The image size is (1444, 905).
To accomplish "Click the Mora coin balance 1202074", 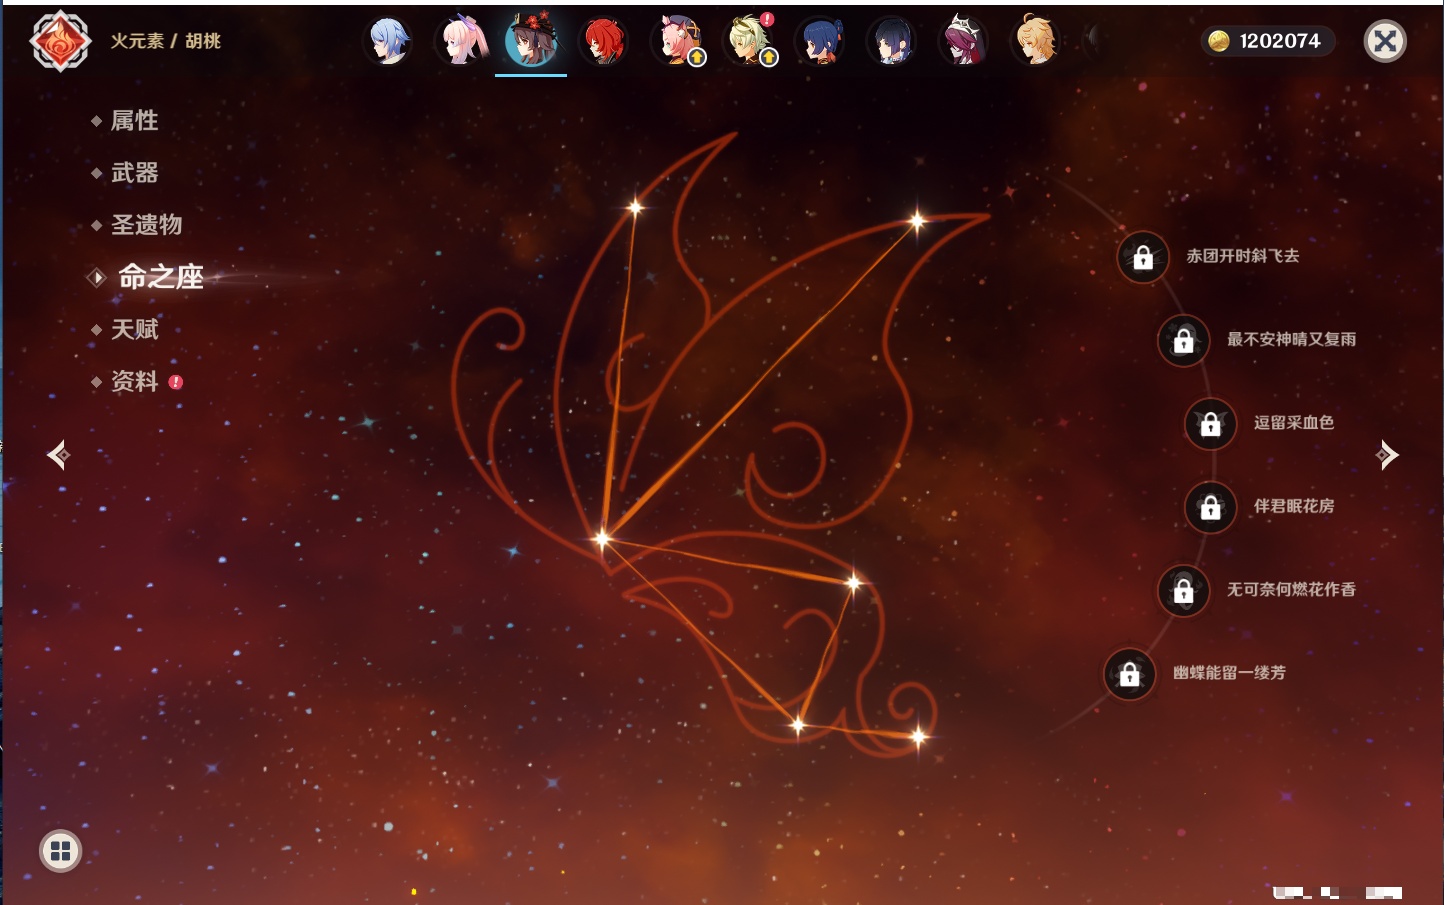I will pyautogui.click(x=1267, y=41).
